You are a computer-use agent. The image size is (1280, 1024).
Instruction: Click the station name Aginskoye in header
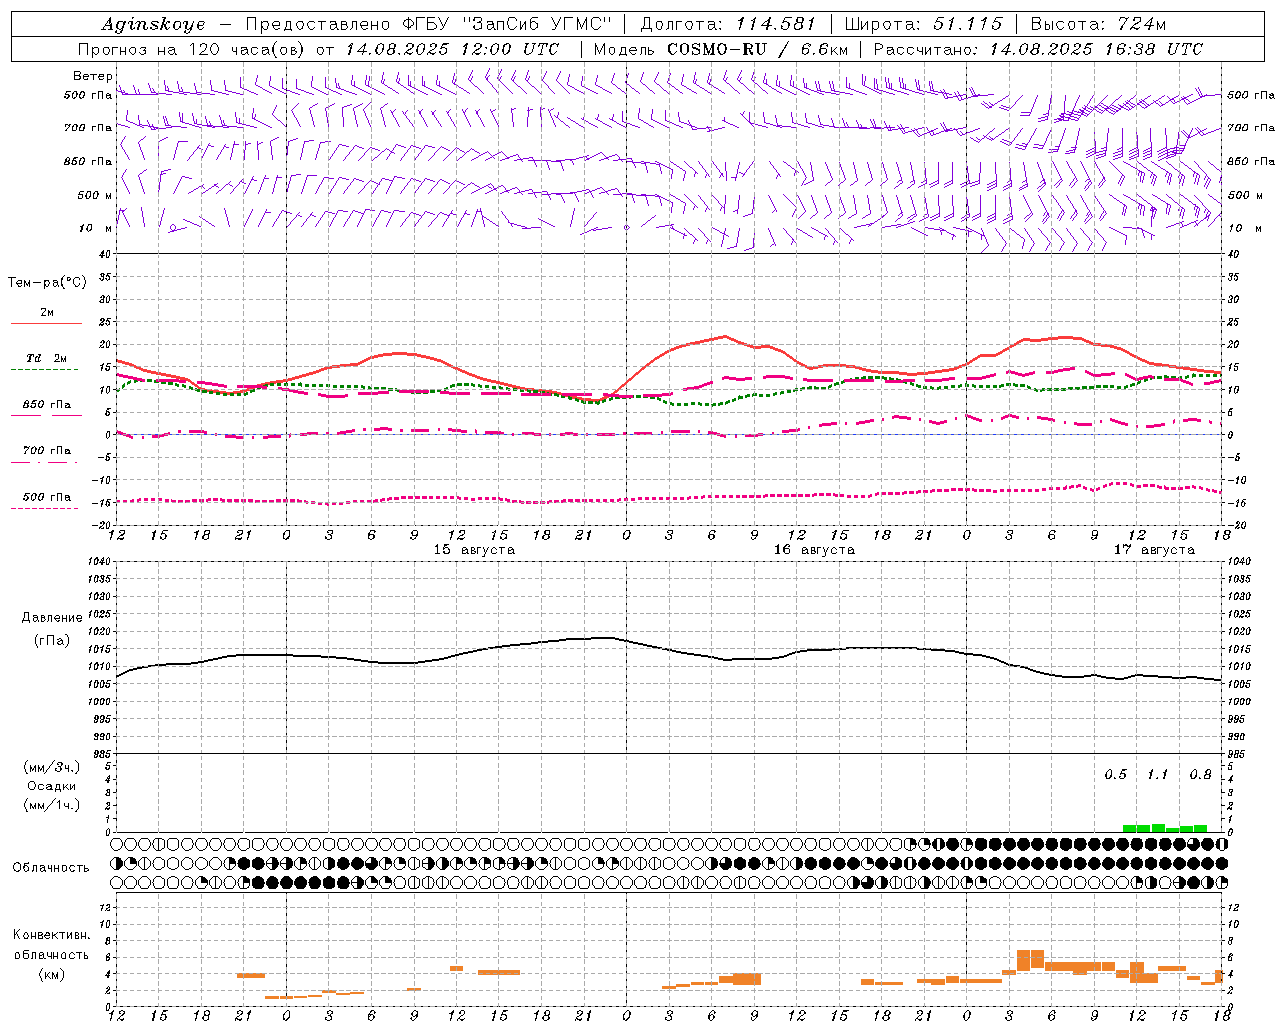point(153,24)
